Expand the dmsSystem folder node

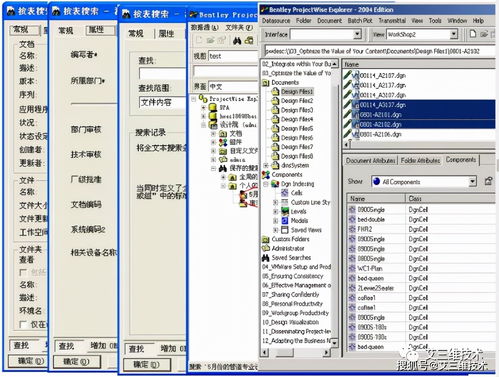click(x=266, y=165)
